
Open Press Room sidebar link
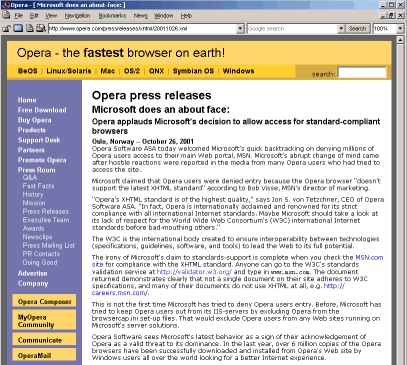click(37, 170)
